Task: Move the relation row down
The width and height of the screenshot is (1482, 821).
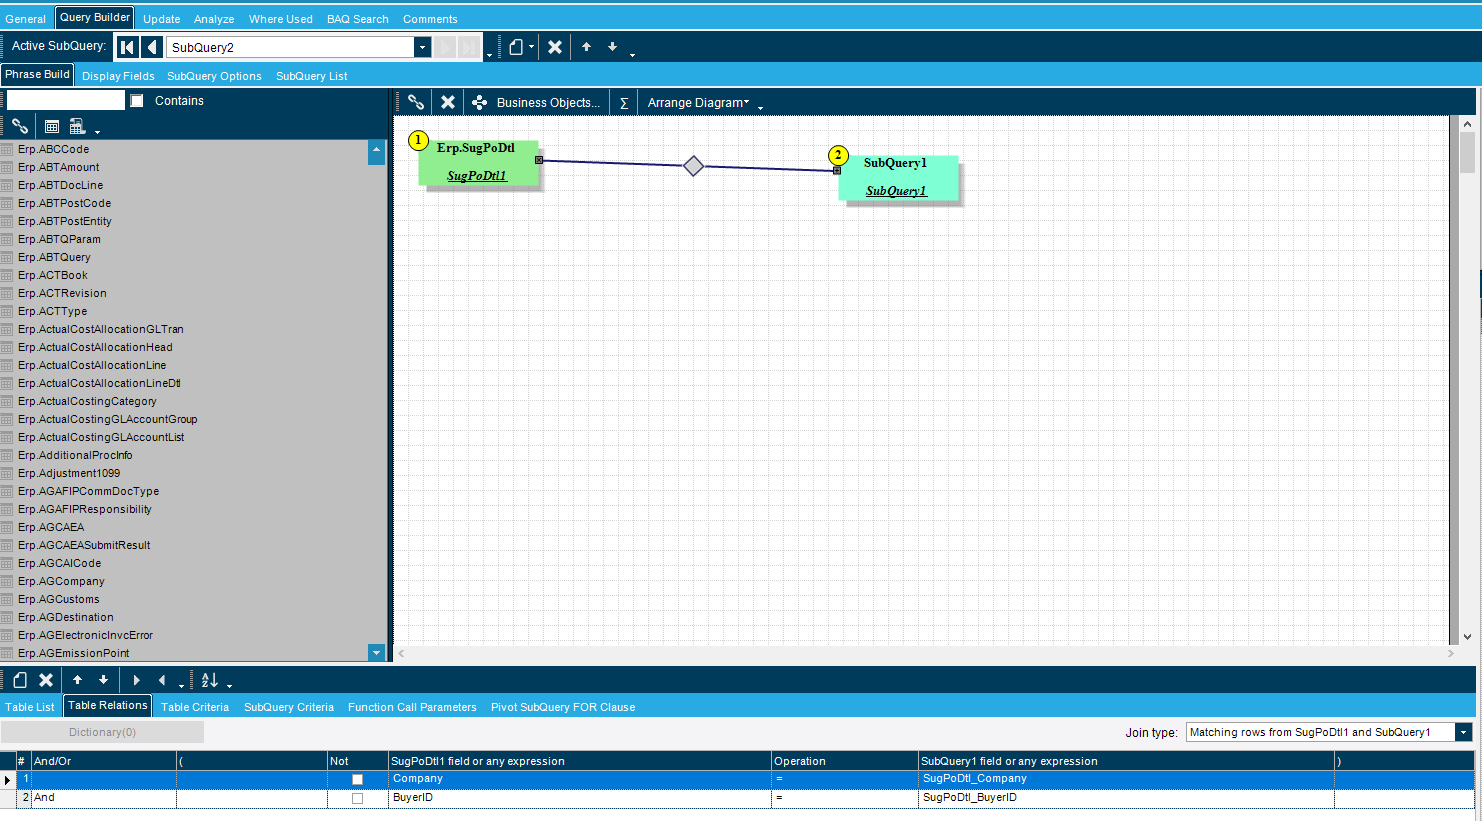Action: pyautogui.click(x=103, y=680)
